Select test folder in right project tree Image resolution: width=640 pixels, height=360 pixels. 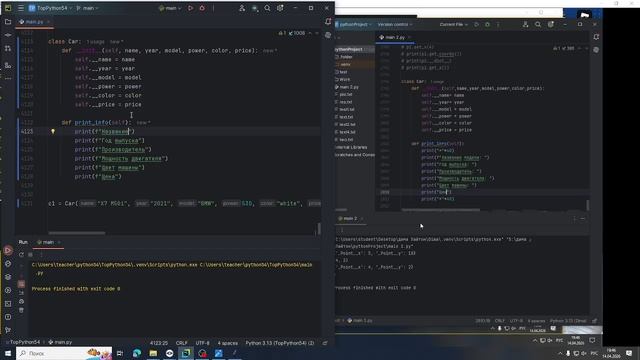pos(343,72)
